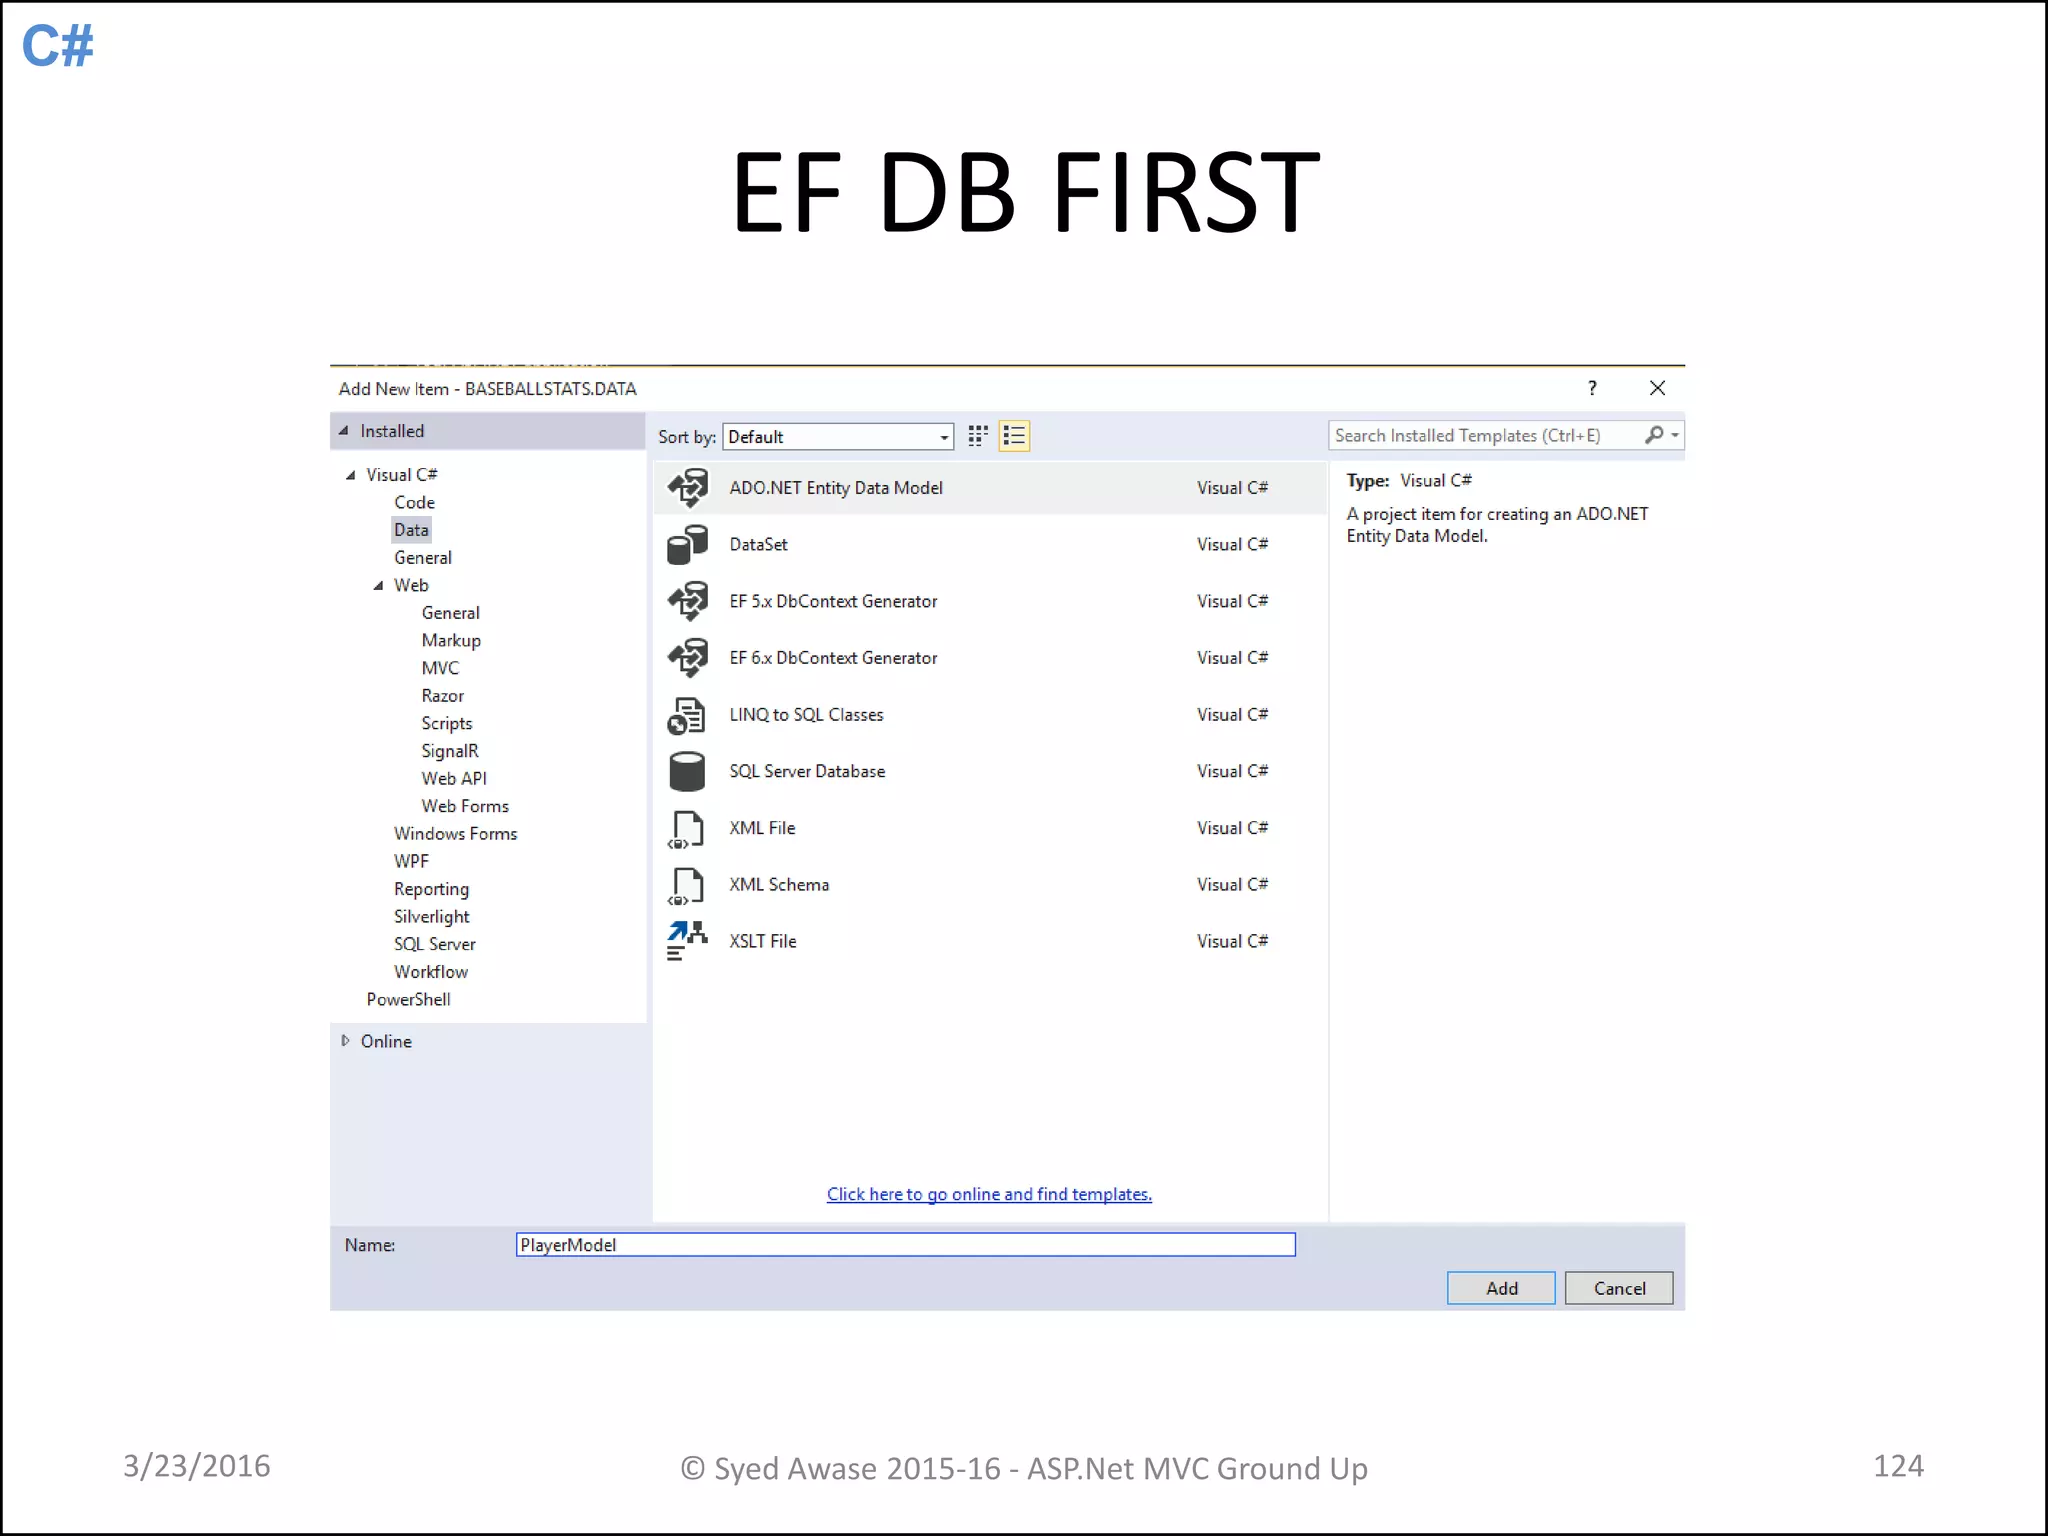The width and height of the screenshot is (2048, 1536).
Task: Select the SignalR category
Action: [x=450, y=751]
